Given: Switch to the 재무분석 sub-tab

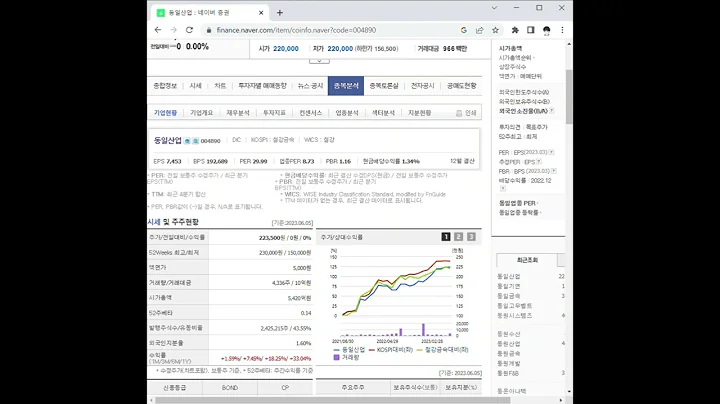Looking at the screenshot, I should 238,113.
